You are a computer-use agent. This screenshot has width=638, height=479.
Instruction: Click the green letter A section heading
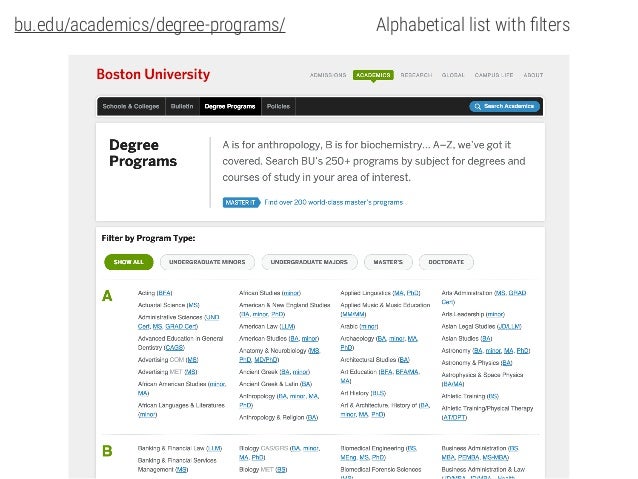[x=107, y=296]
